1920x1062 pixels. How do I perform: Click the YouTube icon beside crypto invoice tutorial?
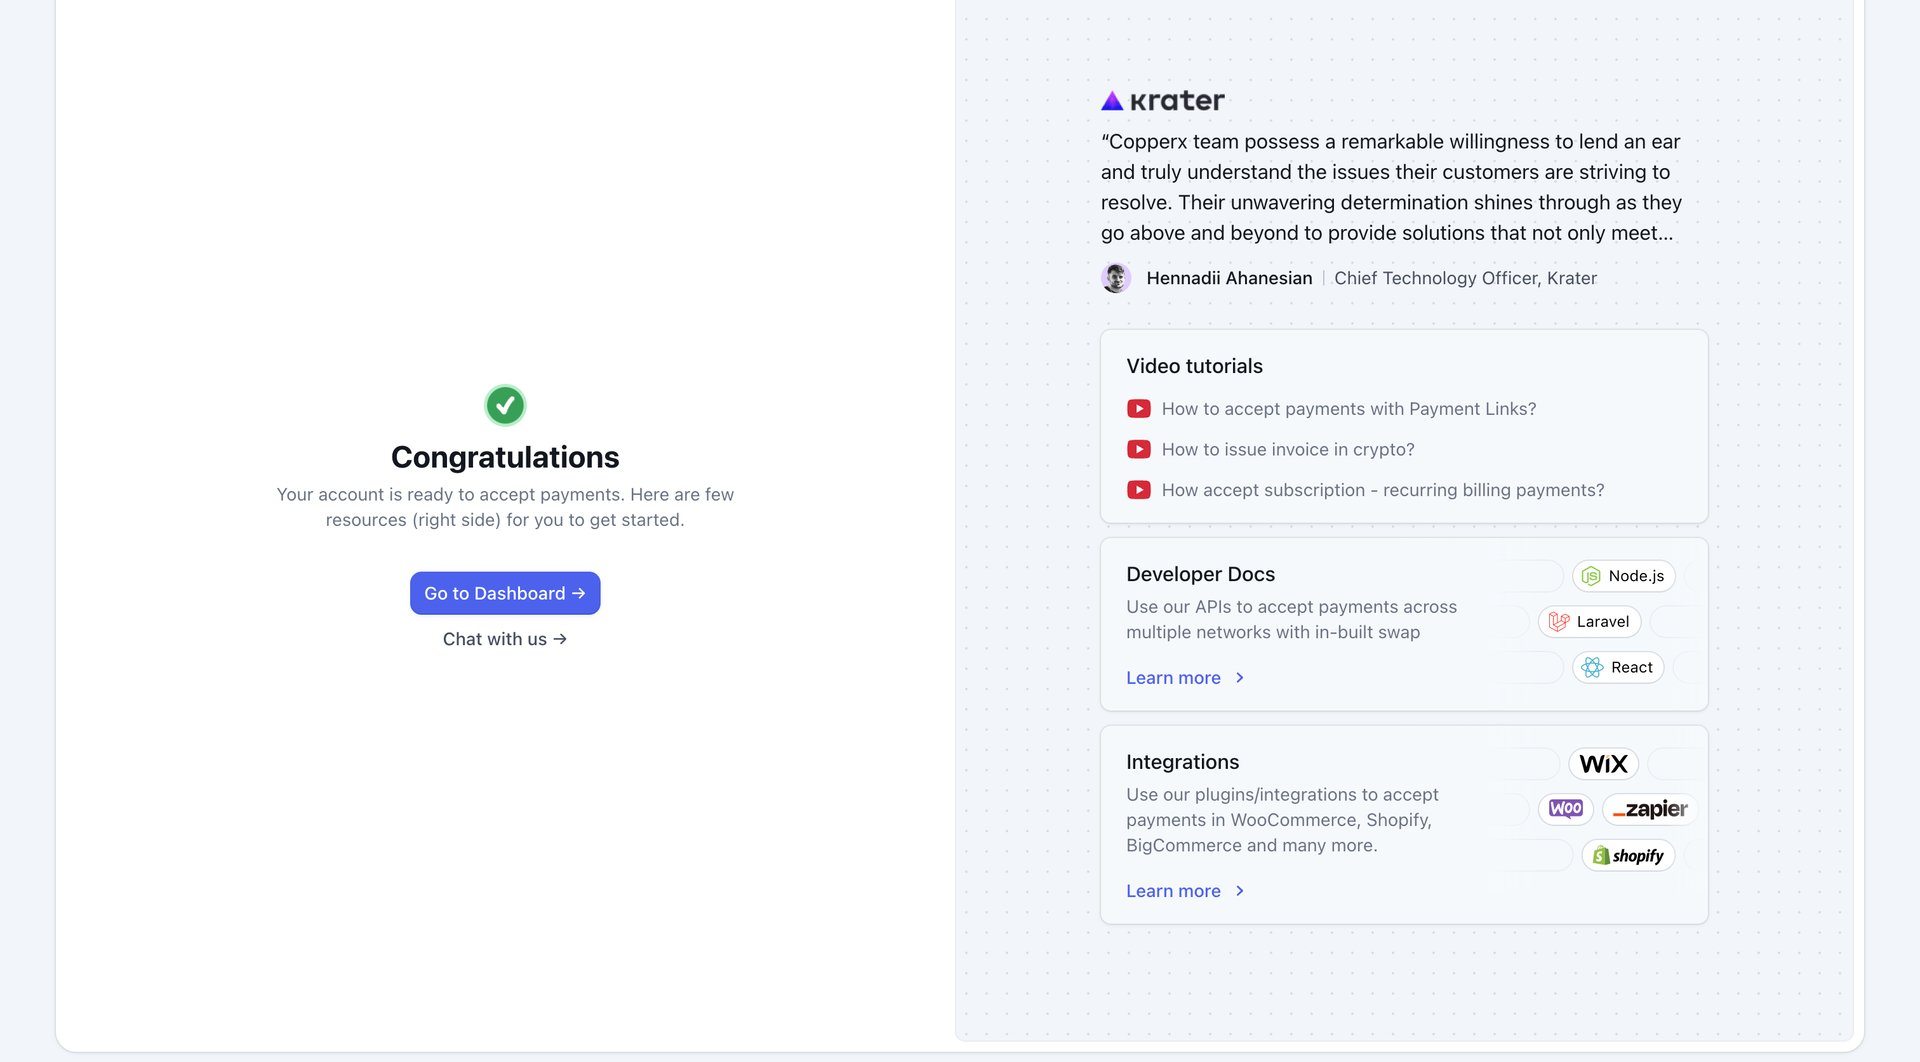(x=1138, y=449)
